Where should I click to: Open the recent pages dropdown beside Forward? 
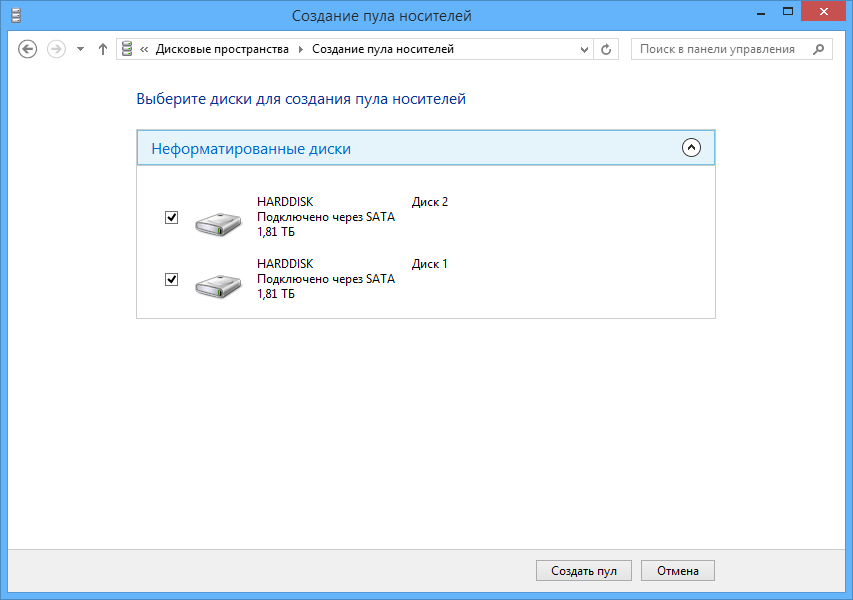(x=78, y=48)
